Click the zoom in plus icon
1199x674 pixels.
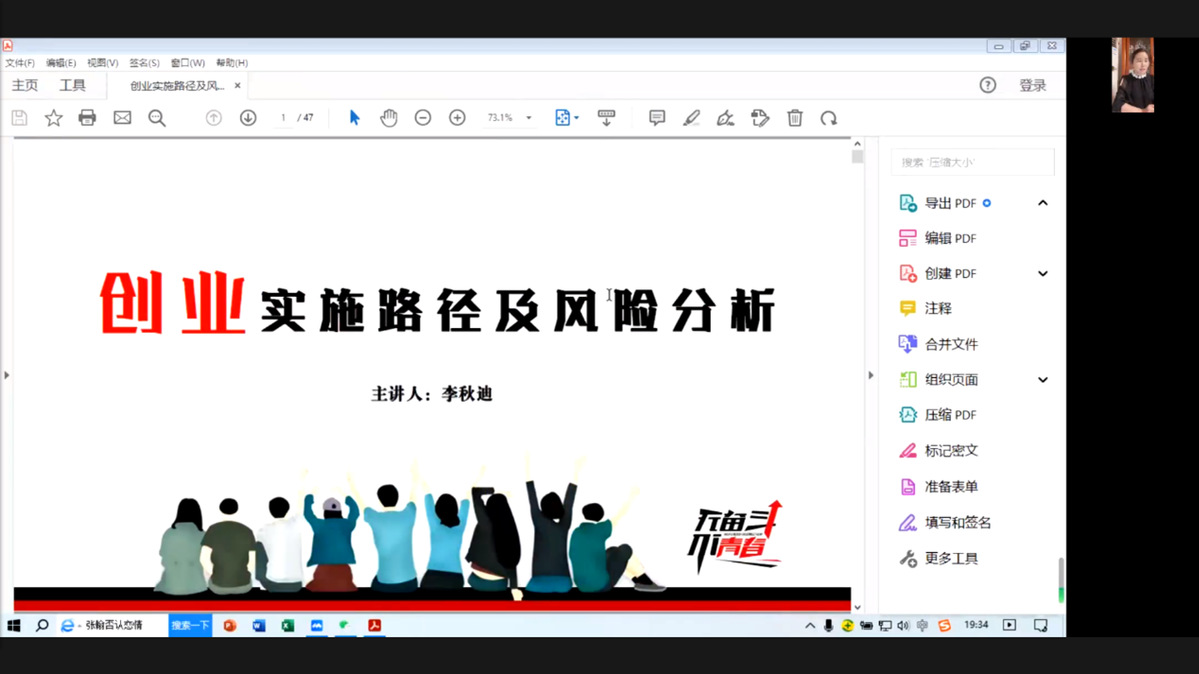click(x=457, y=118)
